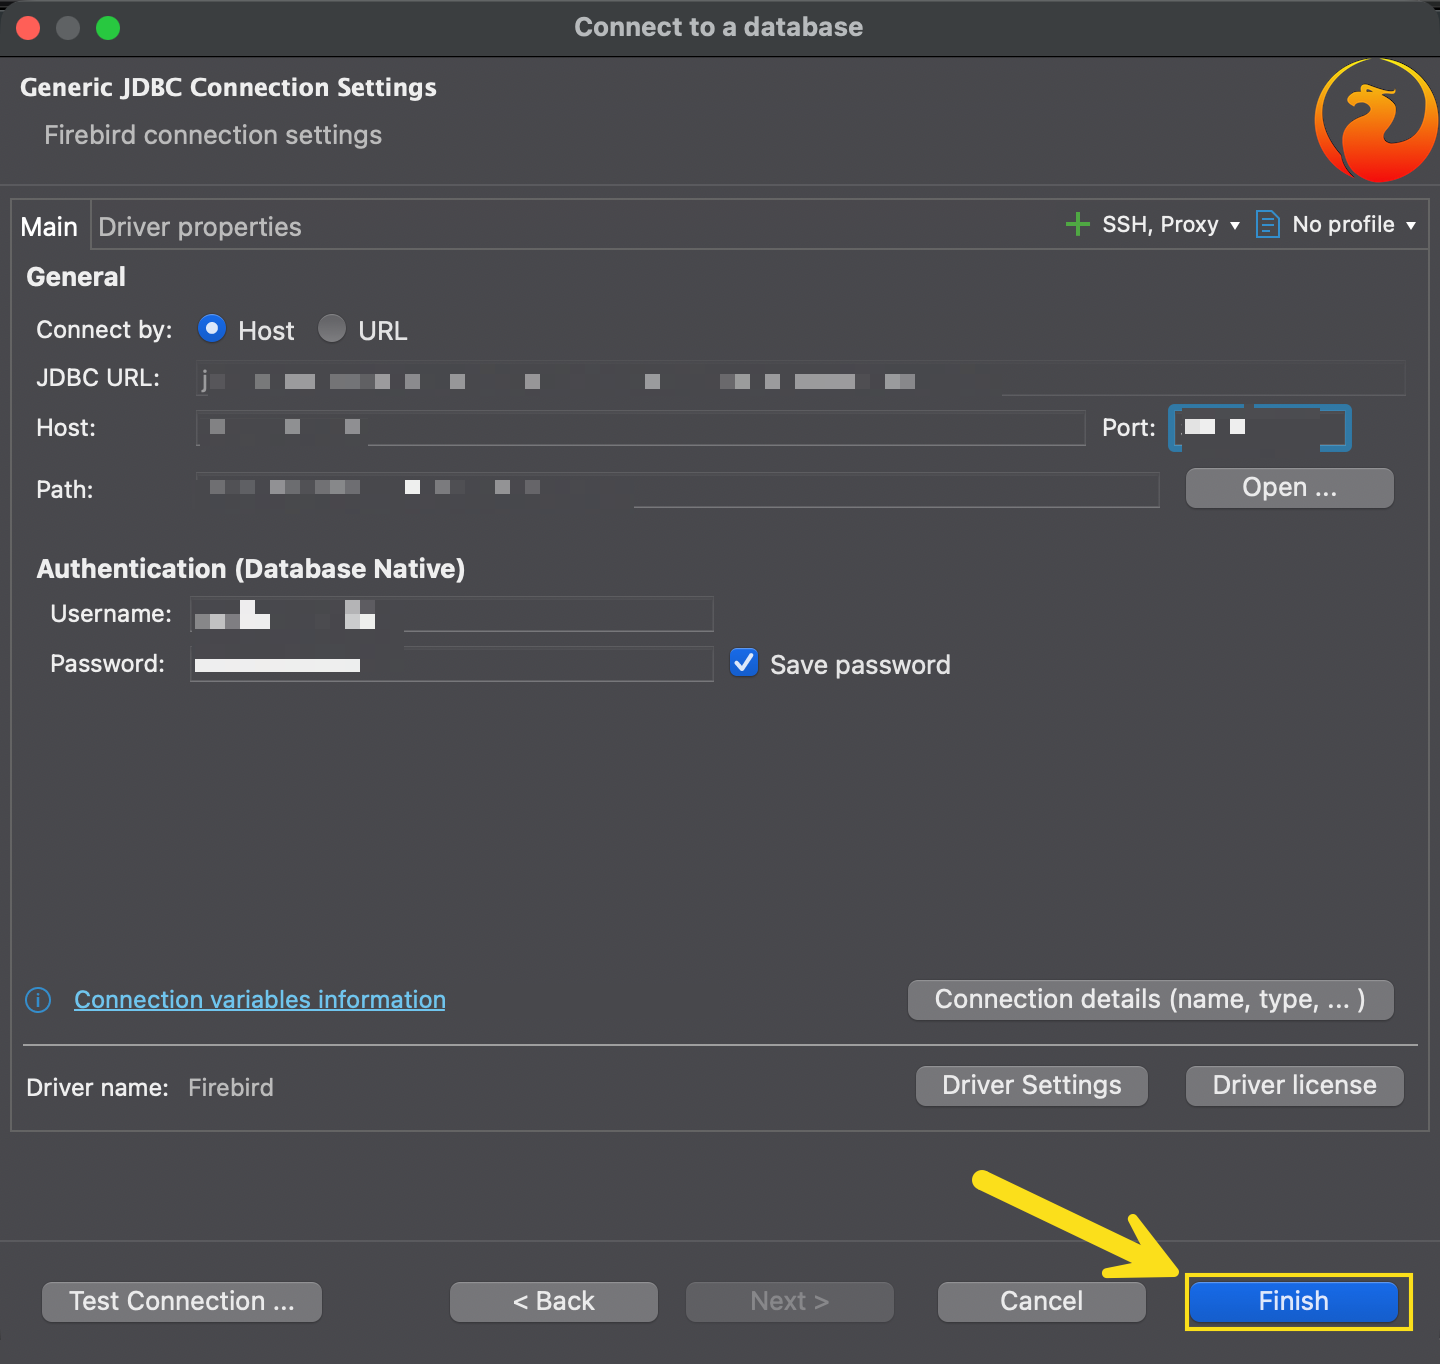Open Connection details (name, type, ...)
Screen dimensions: 1440x1364
click(1150, 1000)
